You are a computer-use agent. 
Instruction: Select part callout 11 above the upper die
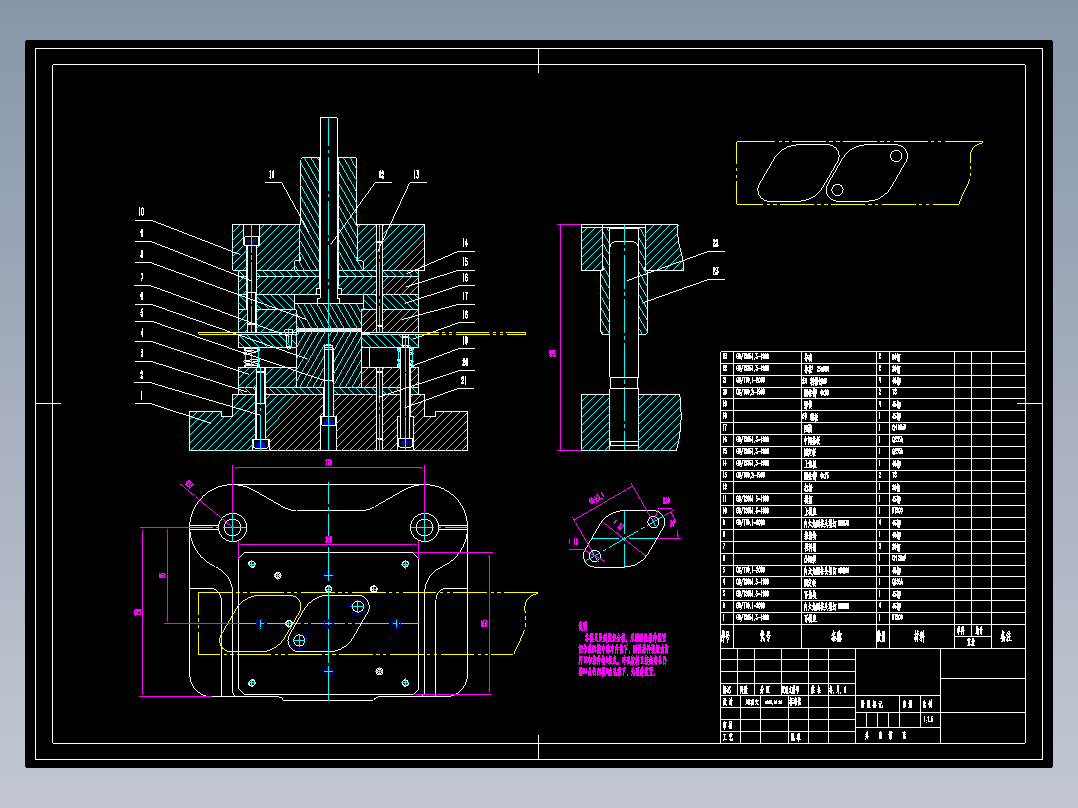(272, 175)
